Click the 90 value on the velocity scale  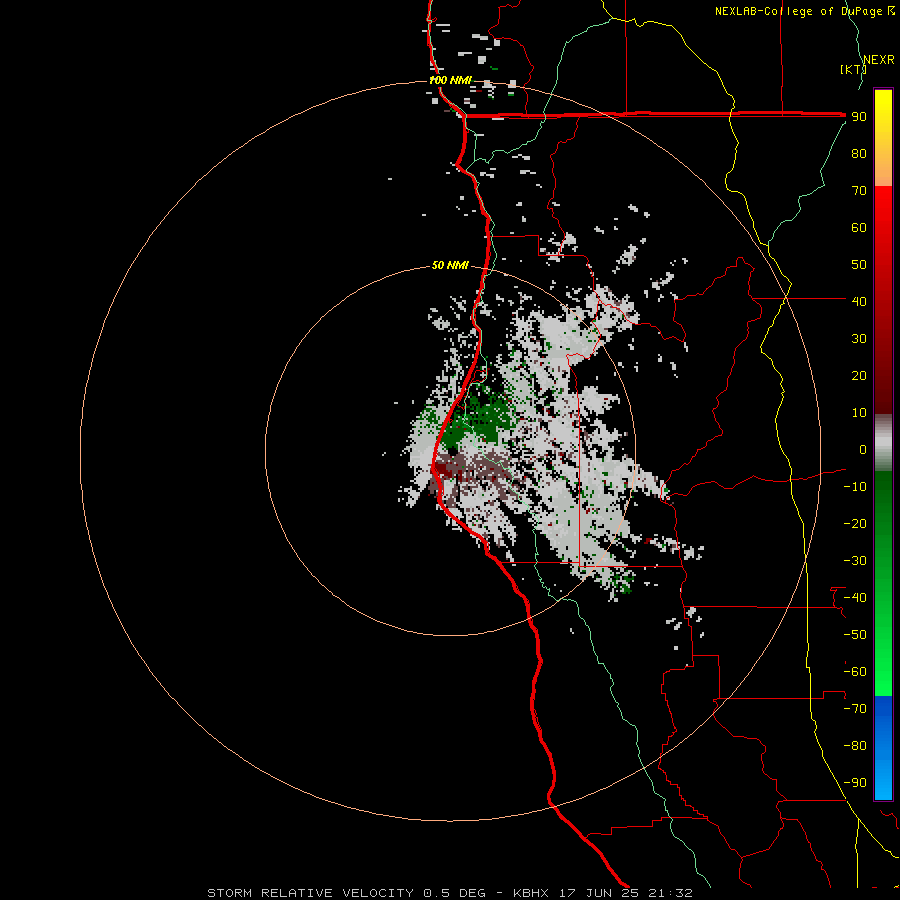(x=859, y=117)
